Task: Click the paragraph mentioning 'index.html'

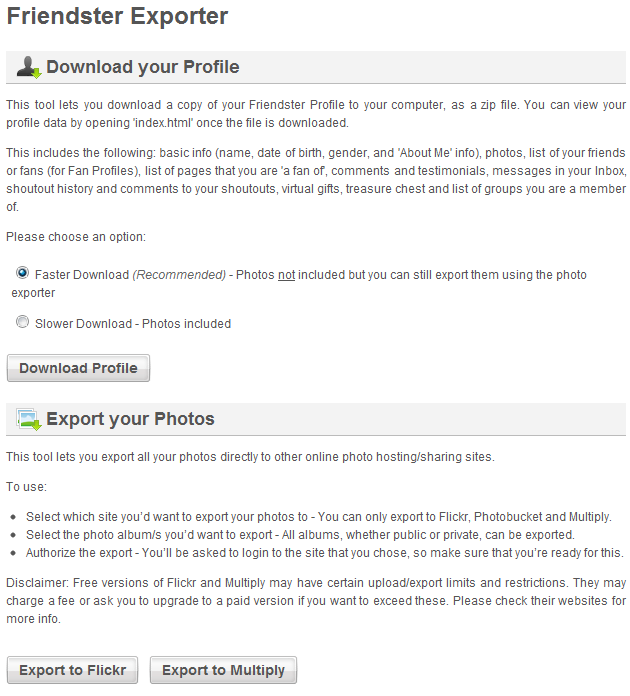Action: [315, 113]
